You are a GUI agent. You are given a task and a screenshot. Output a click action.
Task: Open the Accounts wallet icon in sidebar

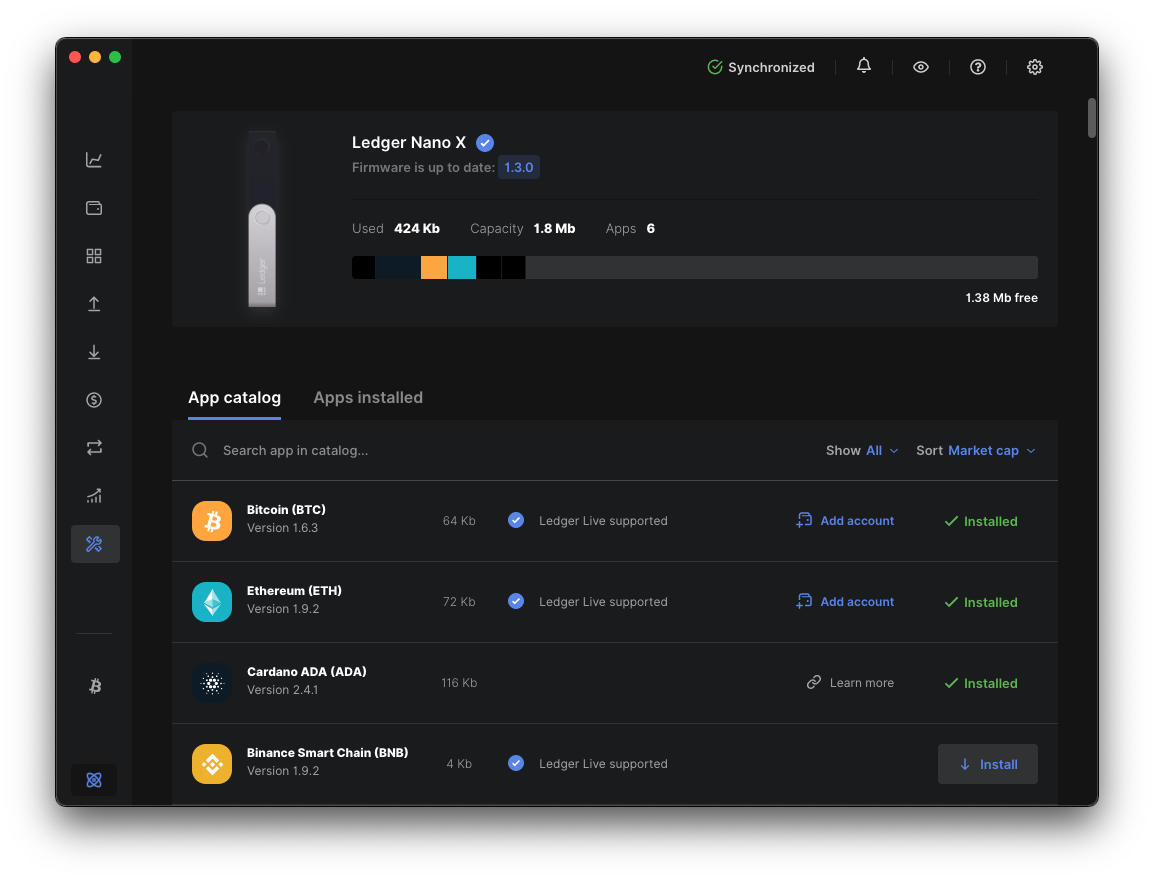(x=93, y=208)
